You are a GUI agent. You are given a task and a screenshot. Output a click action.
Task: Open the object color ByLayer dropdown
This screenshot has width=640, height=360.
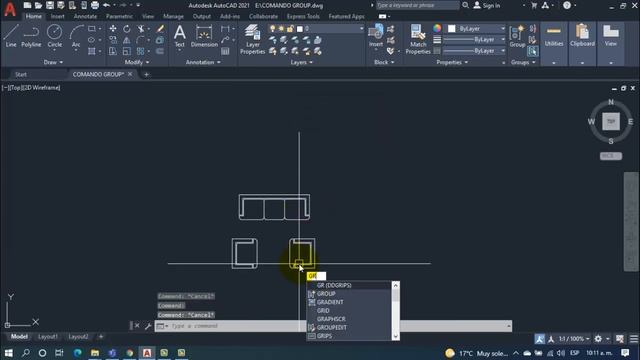click(502, 29)
